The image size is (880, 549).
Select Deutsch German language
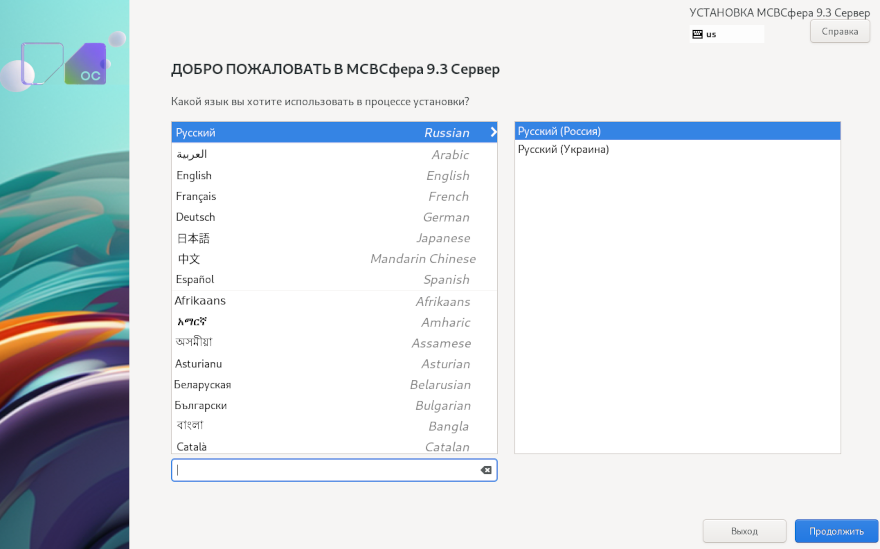point(334,217)
